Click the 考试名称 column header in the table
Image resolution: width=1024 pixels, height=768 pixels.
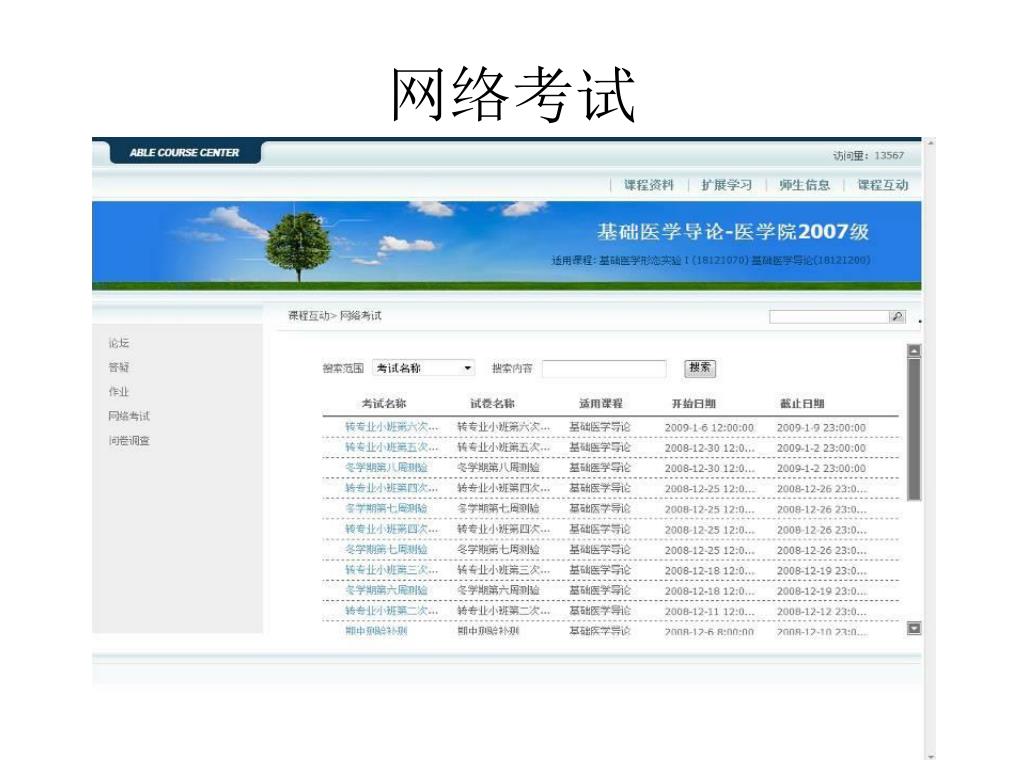pyautogui.click(x=384, y=404)
